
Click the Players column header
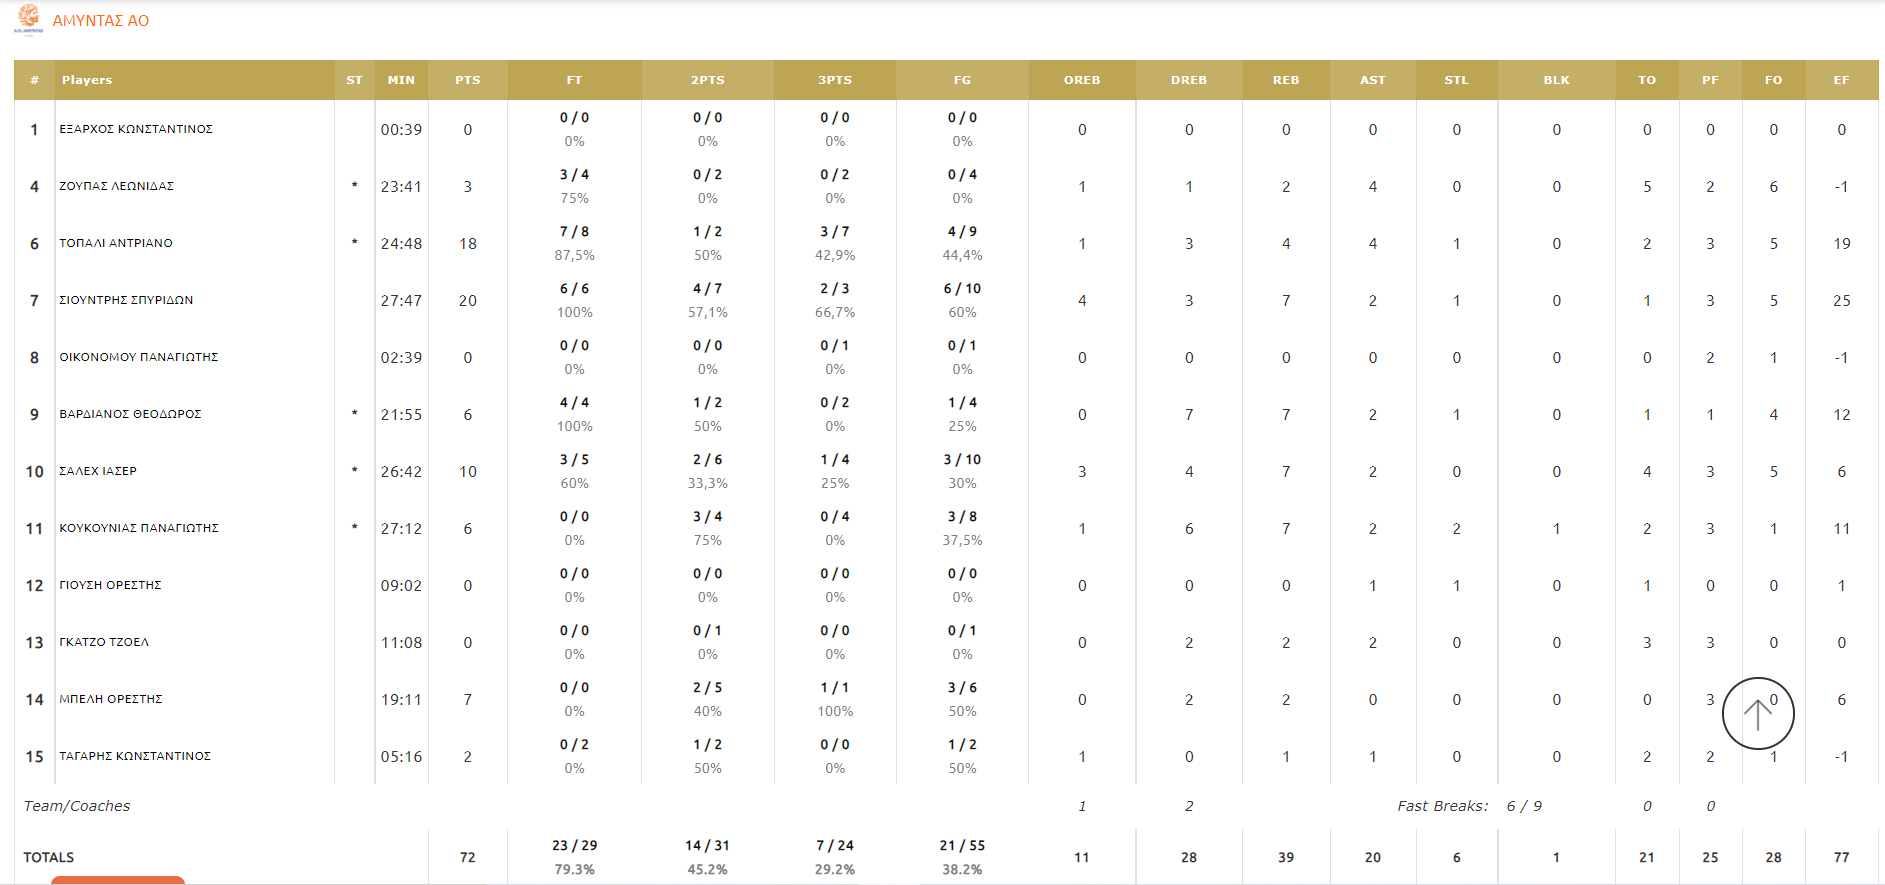(x=87, y=80)
